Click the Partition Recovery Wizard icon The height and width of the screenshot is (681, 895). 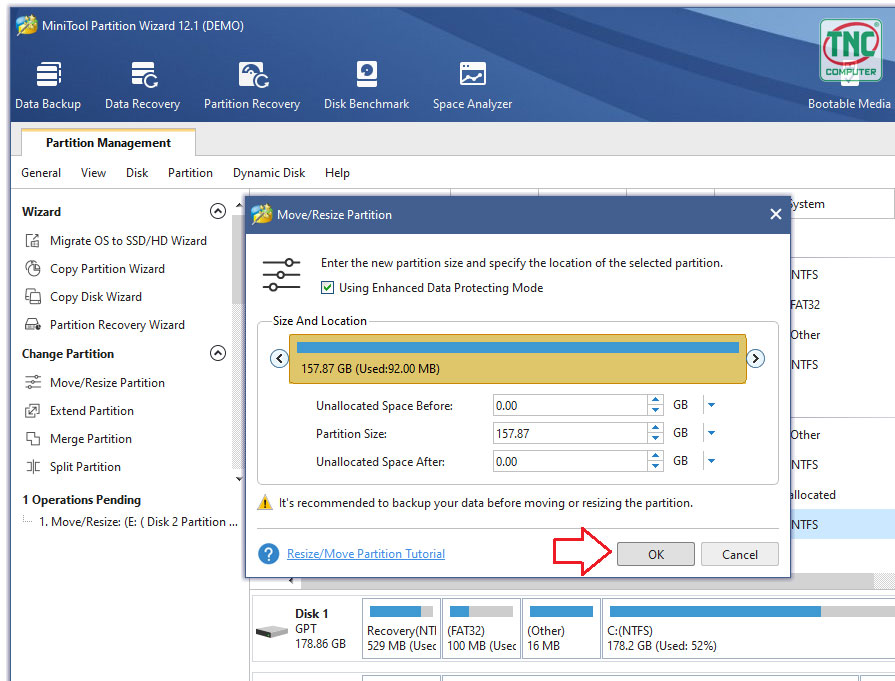[x=33, y=324]
